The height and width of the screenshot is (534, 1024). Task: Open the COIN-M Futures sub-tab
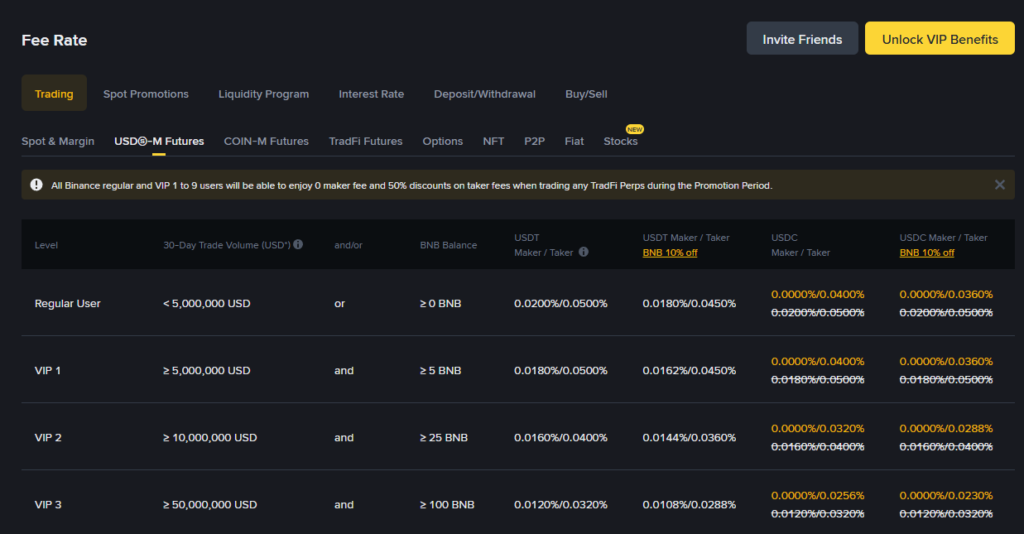266,141
